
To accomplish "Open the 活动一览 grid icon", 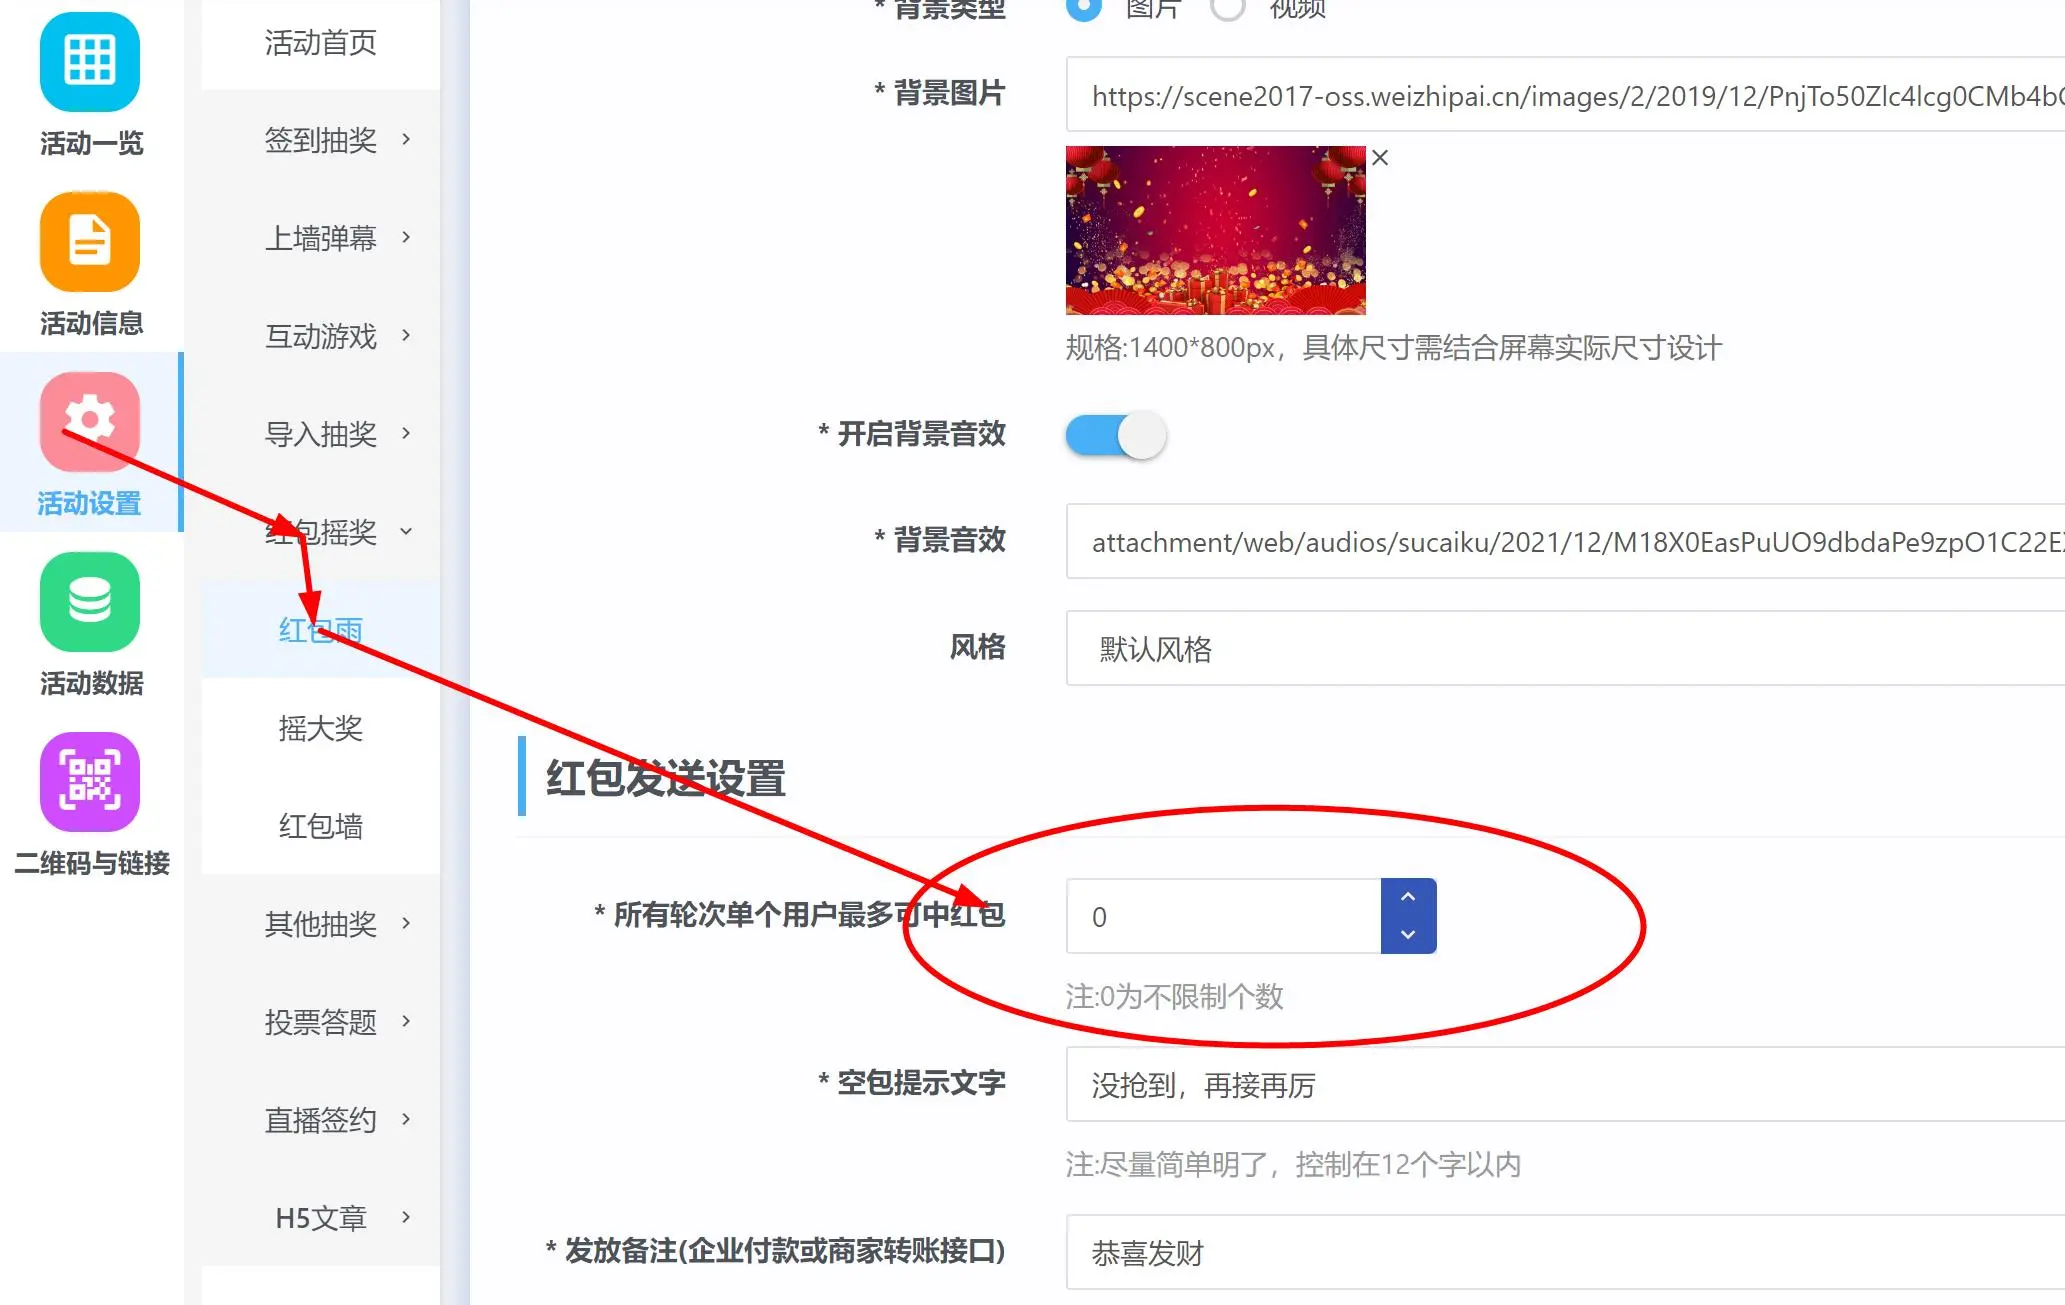I will pyautogui.click(x=90, y=62).
